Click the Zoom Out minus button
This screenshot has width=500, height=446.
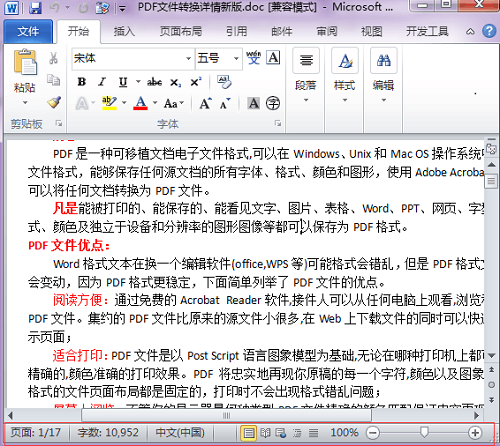point(373,433)
